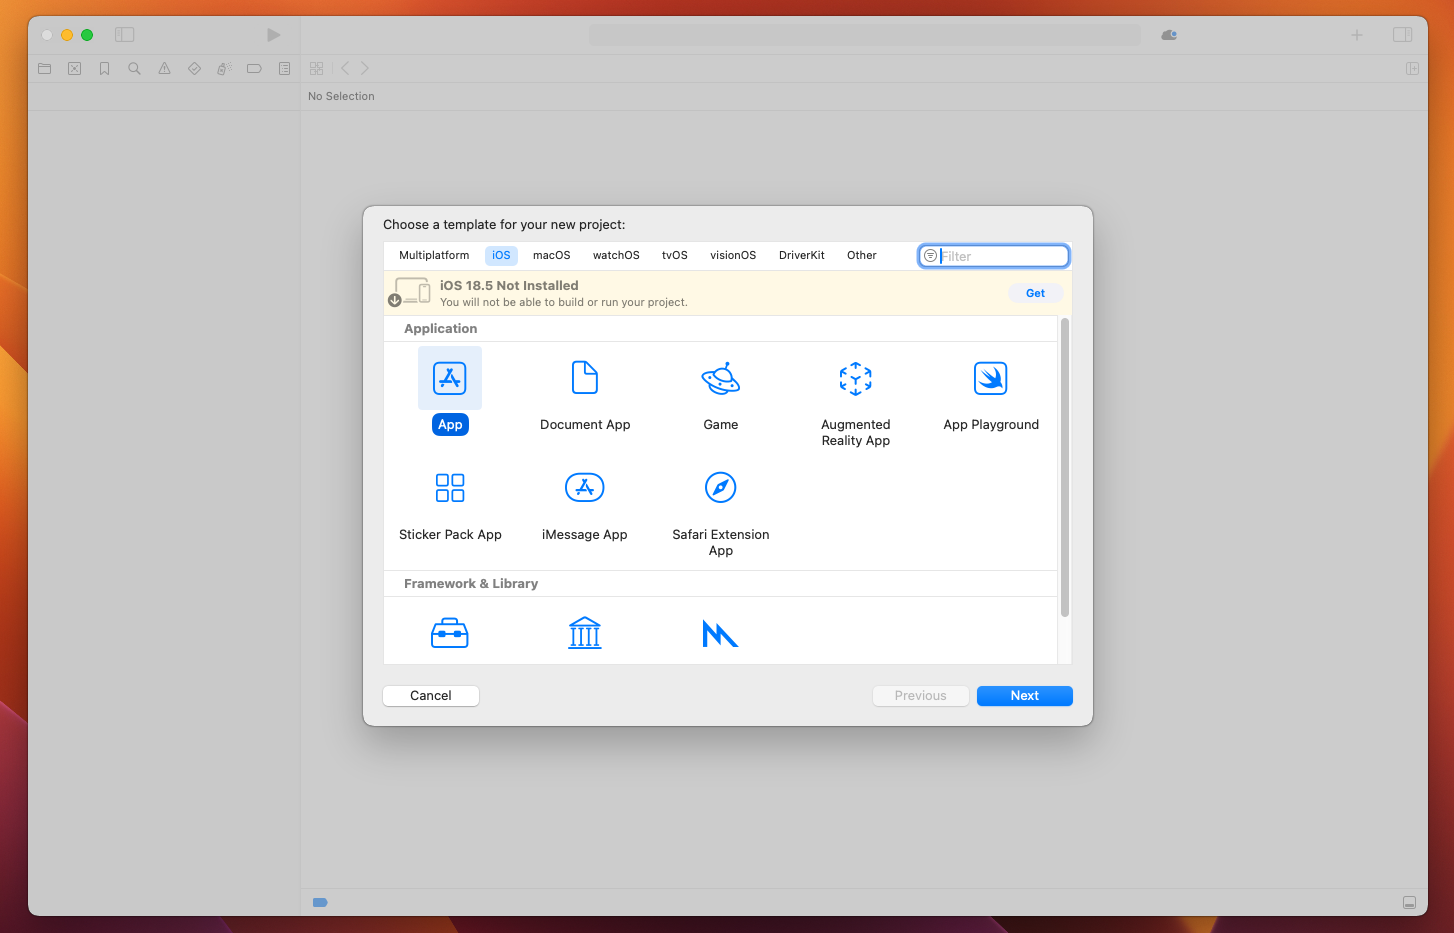This screenshot has height=933, width=1454.
Task: Choose the App Playground template
Action: (990, 378)
